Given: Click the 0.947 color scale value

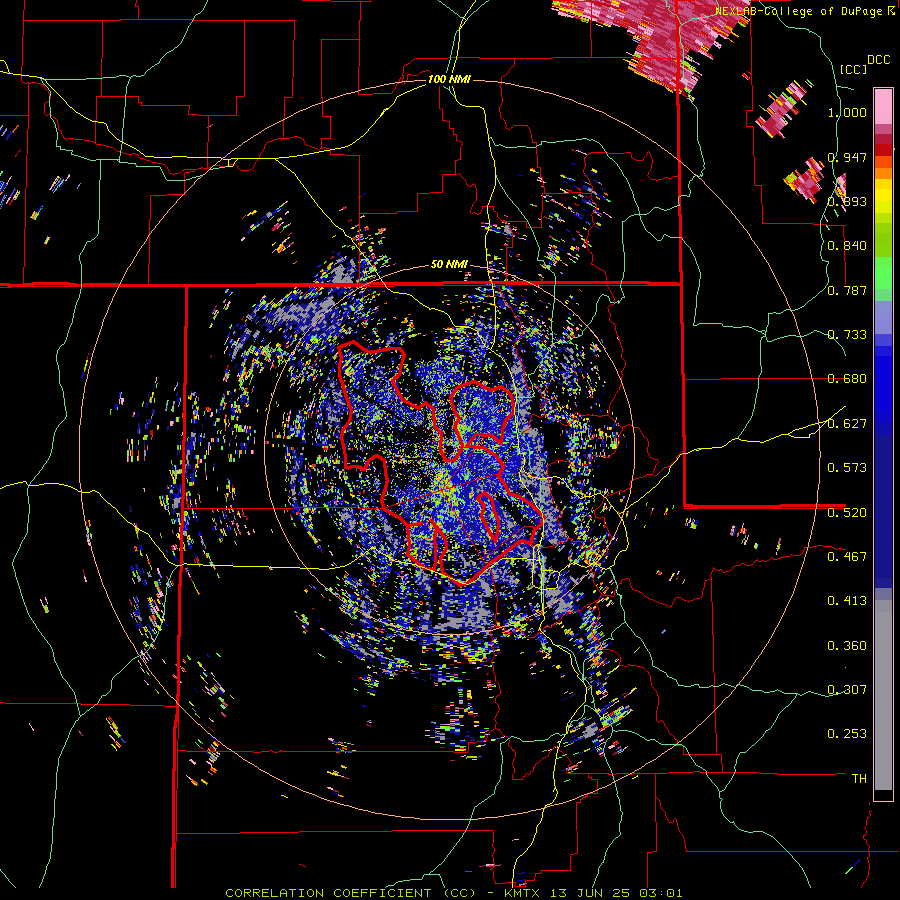Looking at the screenshot, I should coord(847,157).
